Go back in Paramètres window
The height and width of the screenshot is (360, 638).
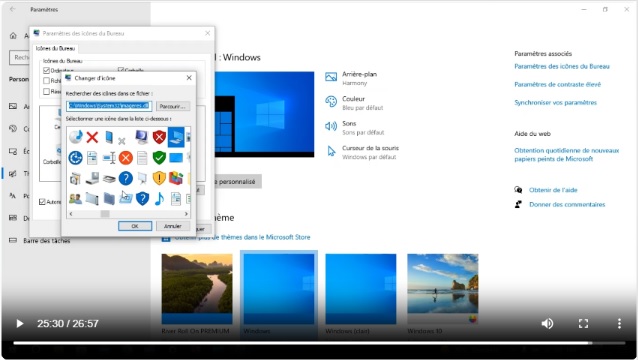click(x=13, y=9)
